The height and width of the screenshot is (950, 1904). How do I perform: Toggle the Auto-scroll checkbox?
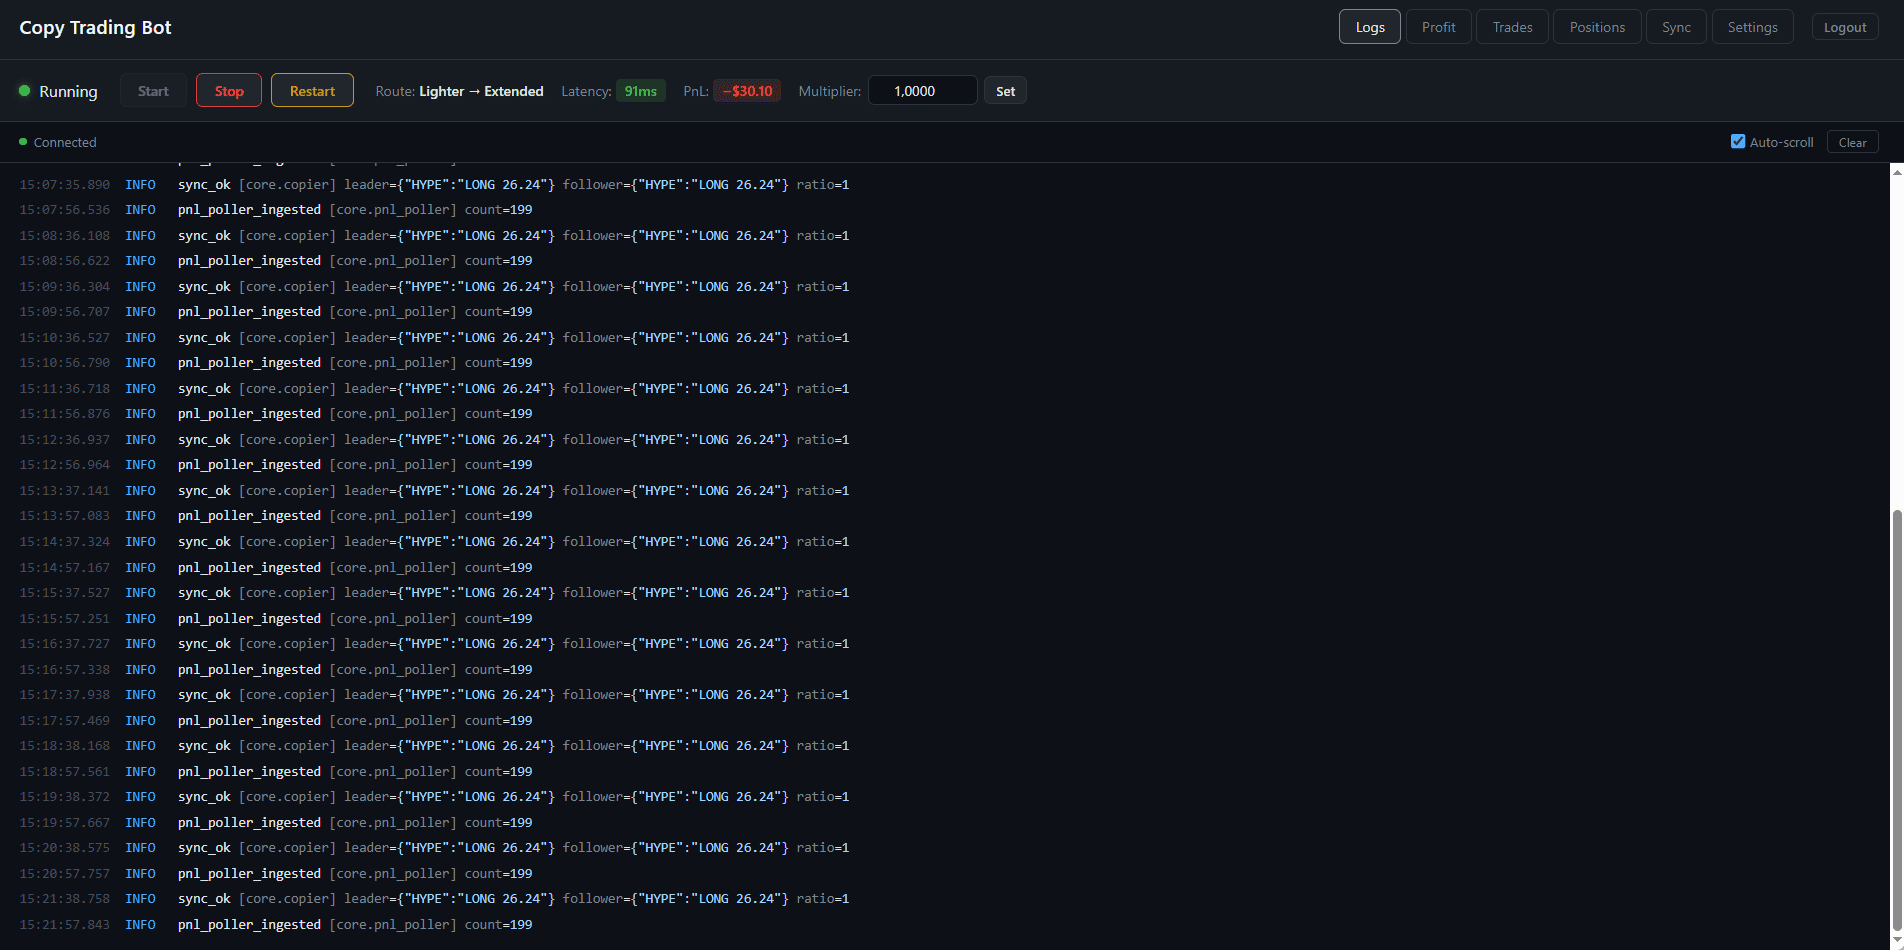point(1738,141)
